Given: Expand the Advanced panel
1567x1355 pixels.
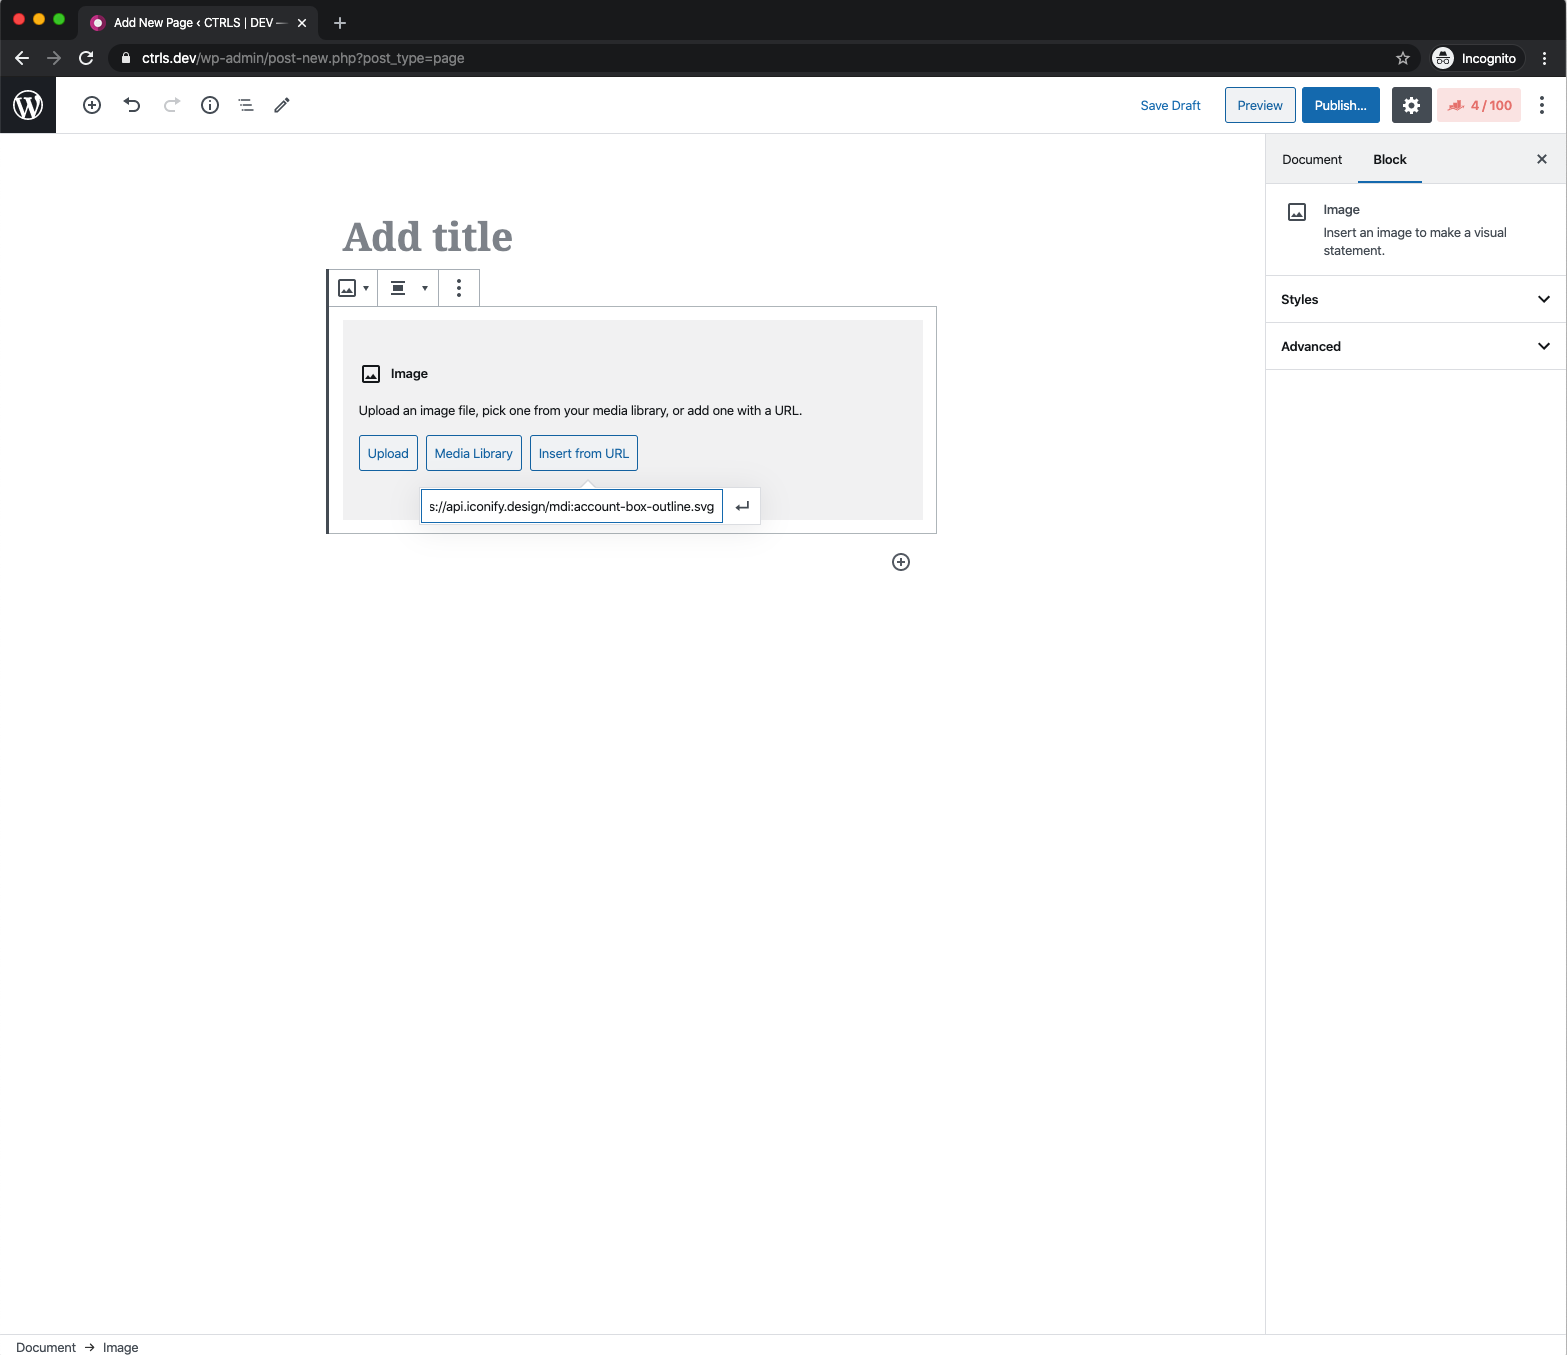Looking at the screenshot, I should (x=1415, y=346).
